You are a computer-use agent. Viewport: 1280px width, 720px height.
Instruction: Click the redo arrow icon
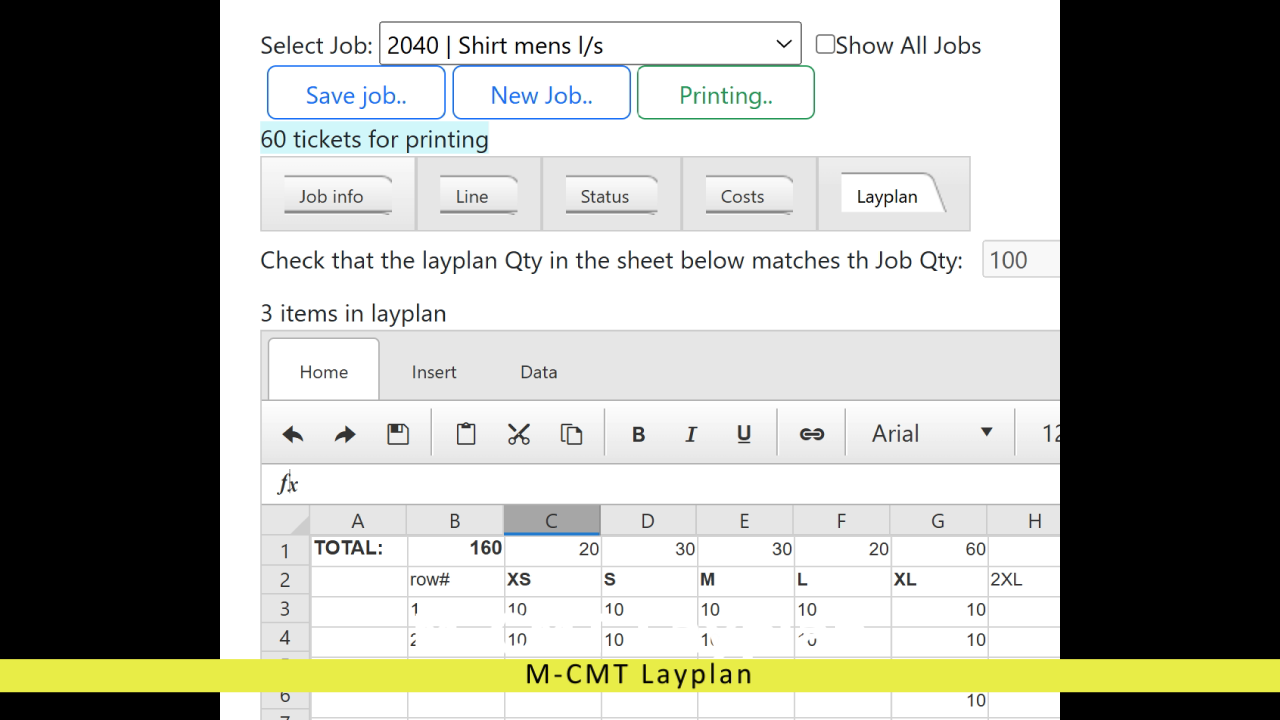(x=345, y=434)
